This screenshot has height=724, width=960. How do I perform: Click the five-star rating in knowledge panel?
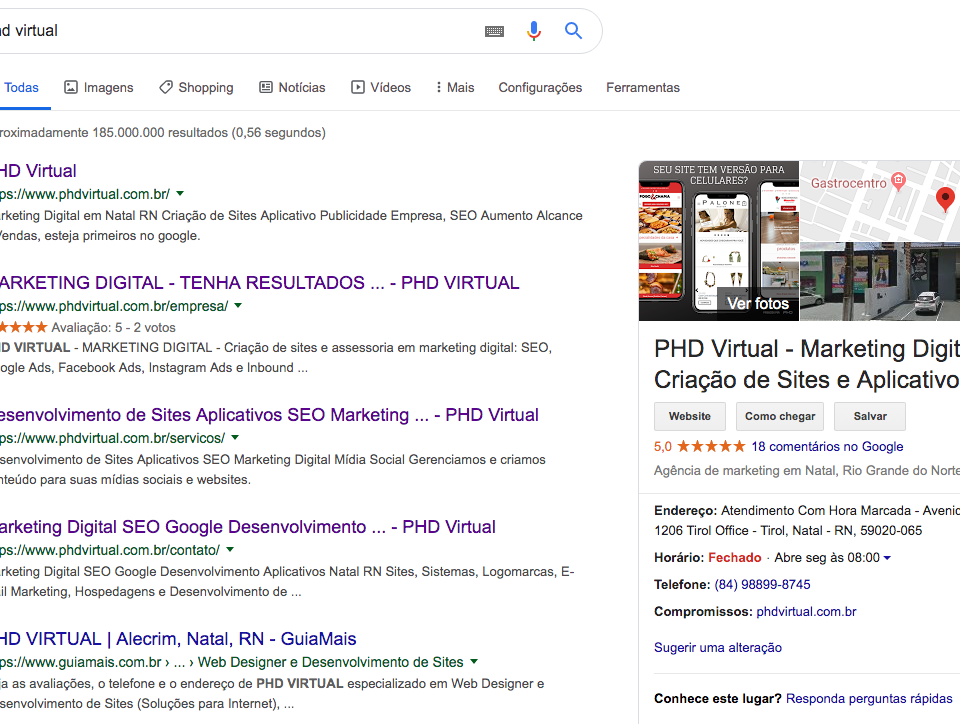[711, 446]
